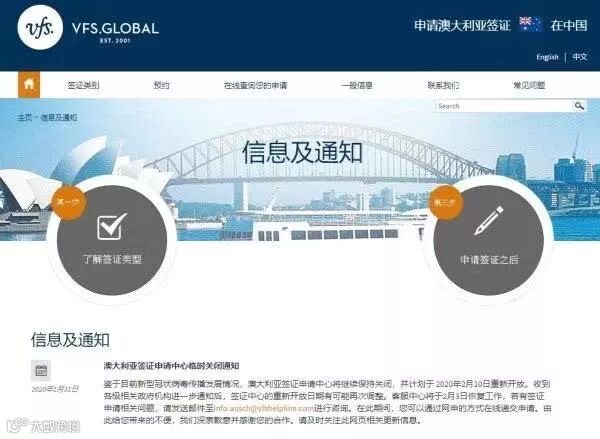Click the calendar icon beside the notice date
Viewport: 600px width, 439px height.
pos(41,370)
